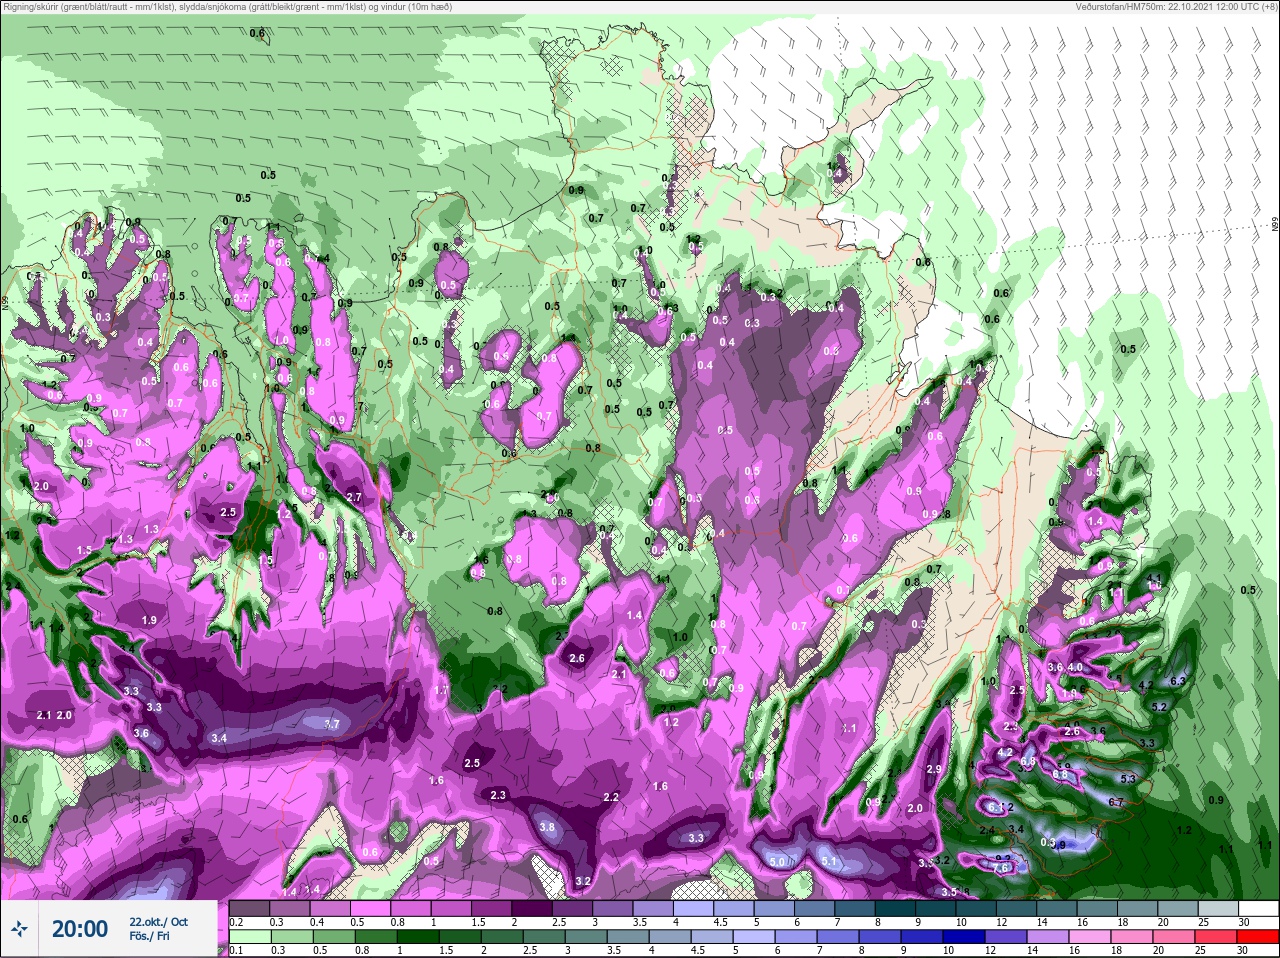The width and height of the screenshot is (1280, 958).
Task: Click the precipitation value 2.9 on the map
Action: pyautogui.click(x=934, y=769)
